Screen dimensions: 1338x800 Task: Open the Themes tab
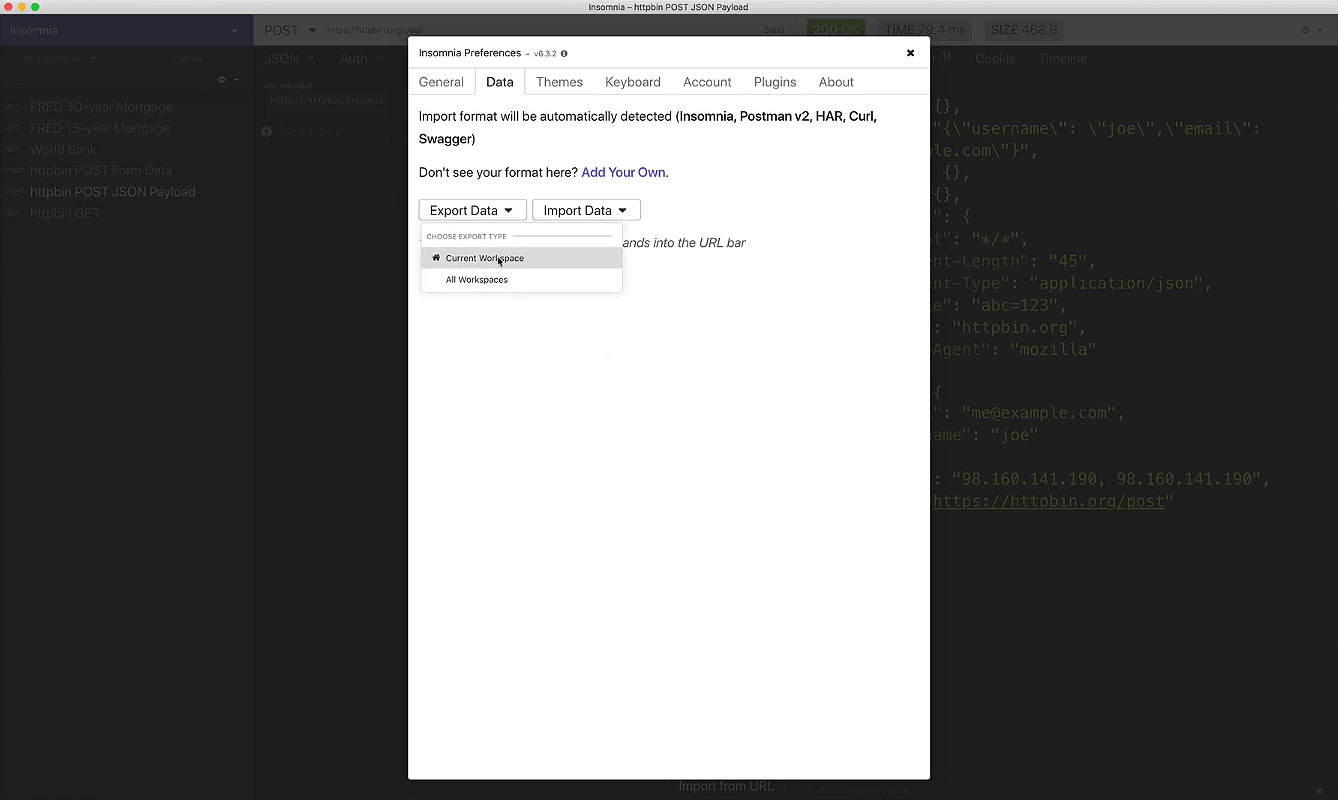(559, 82)
